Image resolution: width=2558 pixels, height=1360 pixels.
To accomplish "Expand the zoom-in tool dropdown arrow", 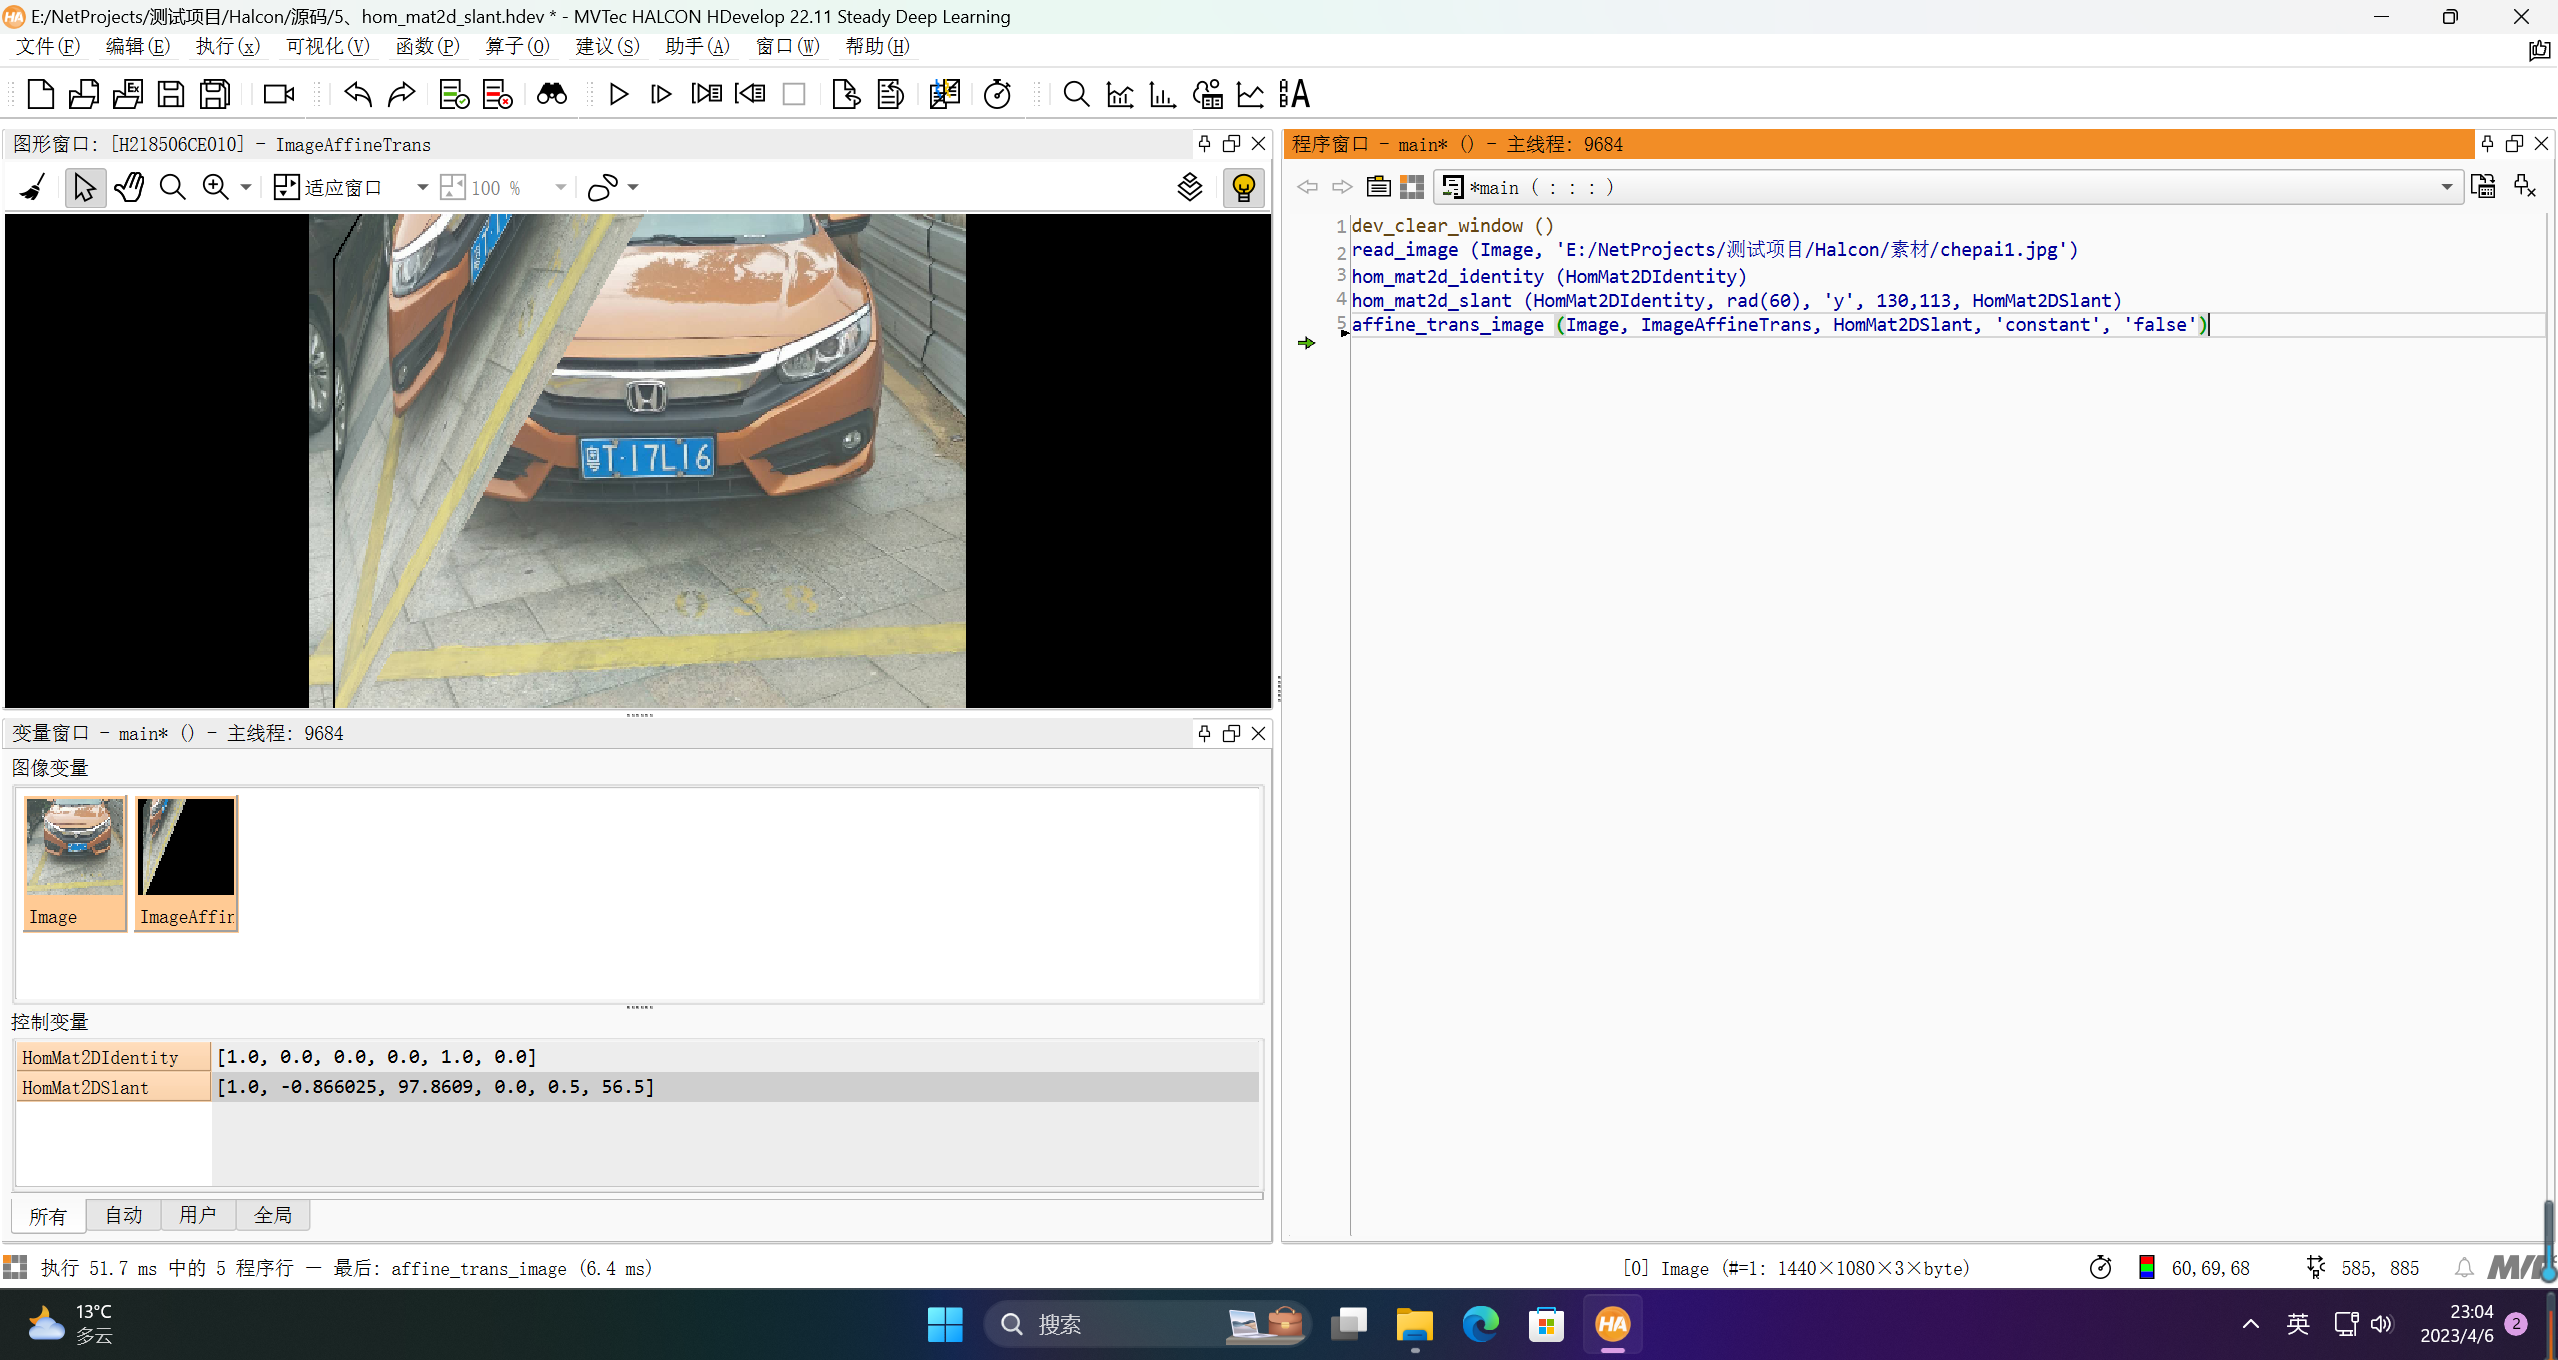I will [246, 187].
